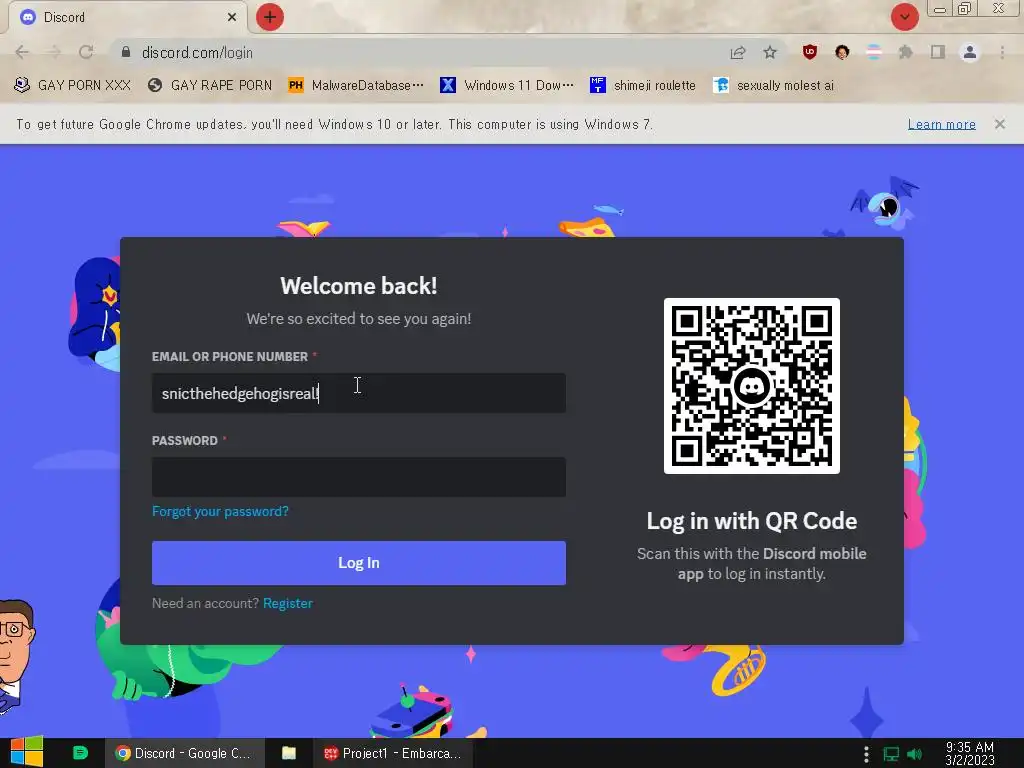Click the Email or Phone Number field
The height and width of the screenshot is (768, 1024).
tap(359, 393)
